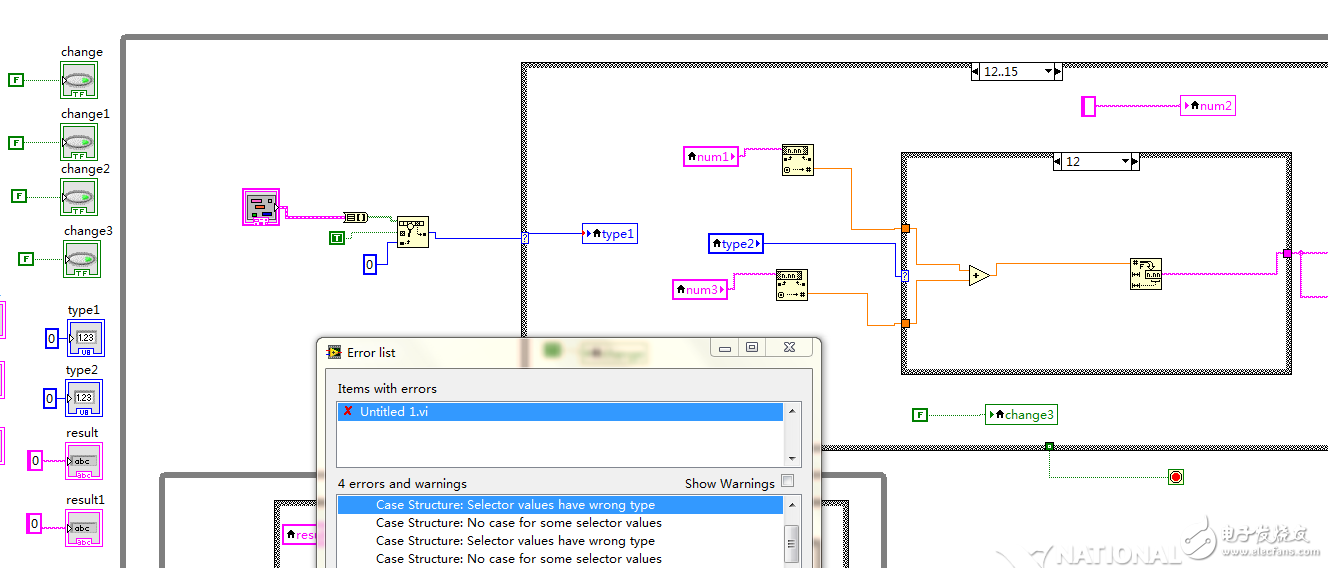Toggle the False constant wired to change2
The width and height of the screenshot is (1328, 568).
pos(18,196)
